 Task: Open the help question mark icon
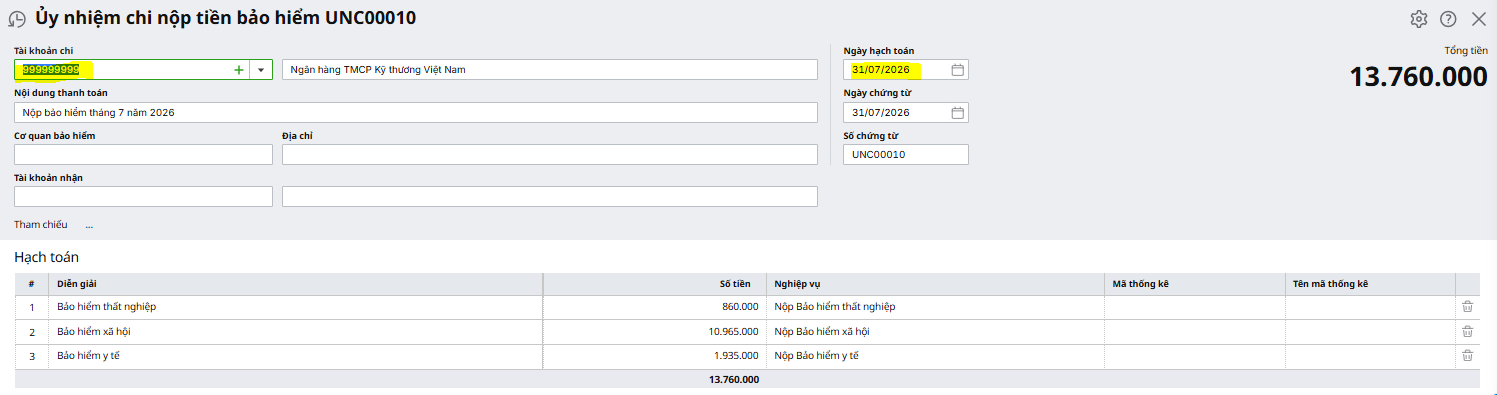click(x=1448, y=19)
